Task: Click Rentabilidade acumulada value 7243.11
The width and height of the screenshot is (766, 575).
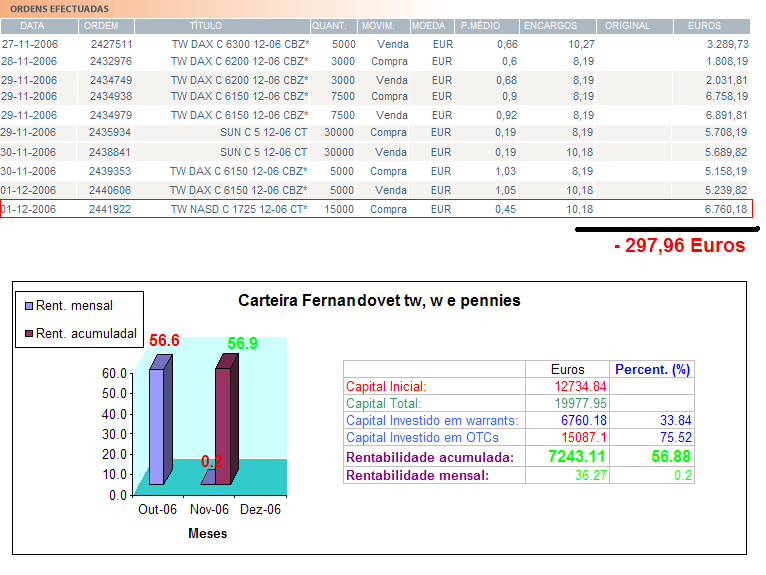Action: pyautogui.click(x=576, y=456)
